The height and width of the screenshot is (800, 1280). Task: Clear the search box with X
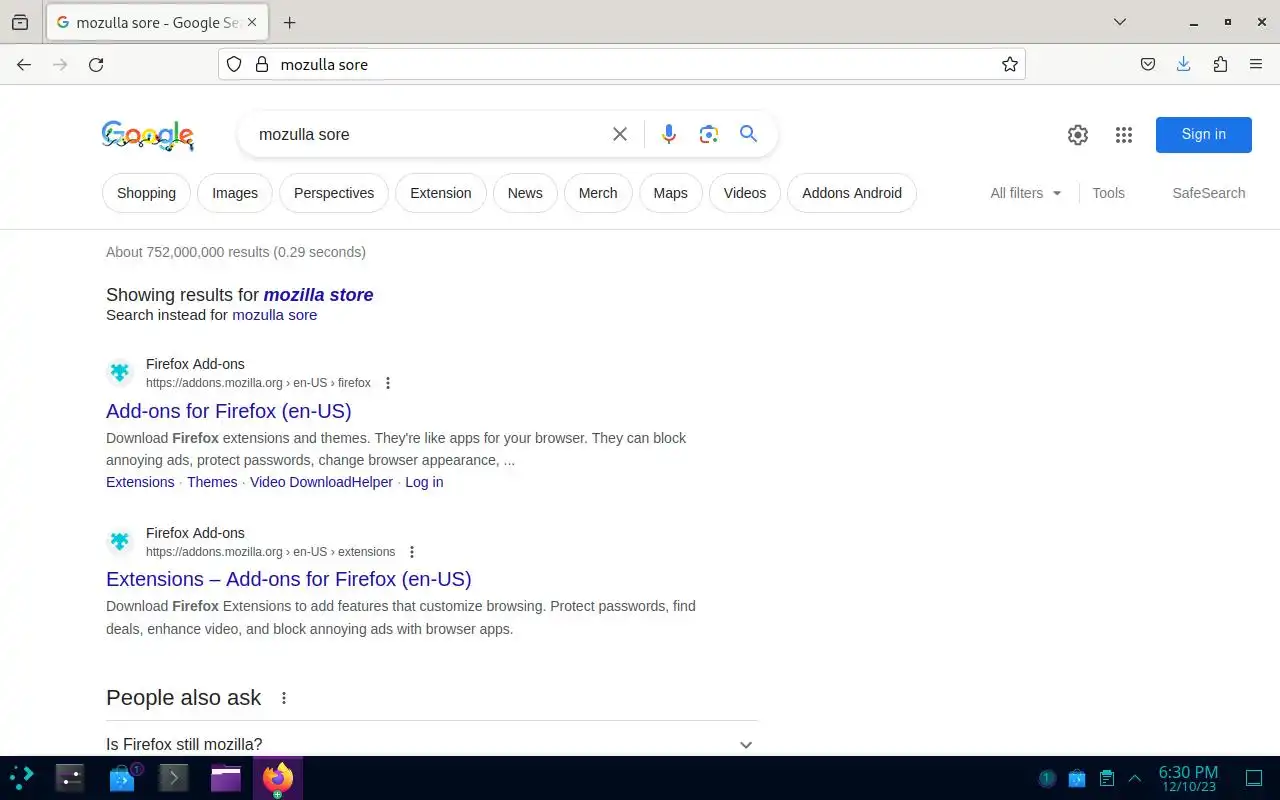coord(620,134)
